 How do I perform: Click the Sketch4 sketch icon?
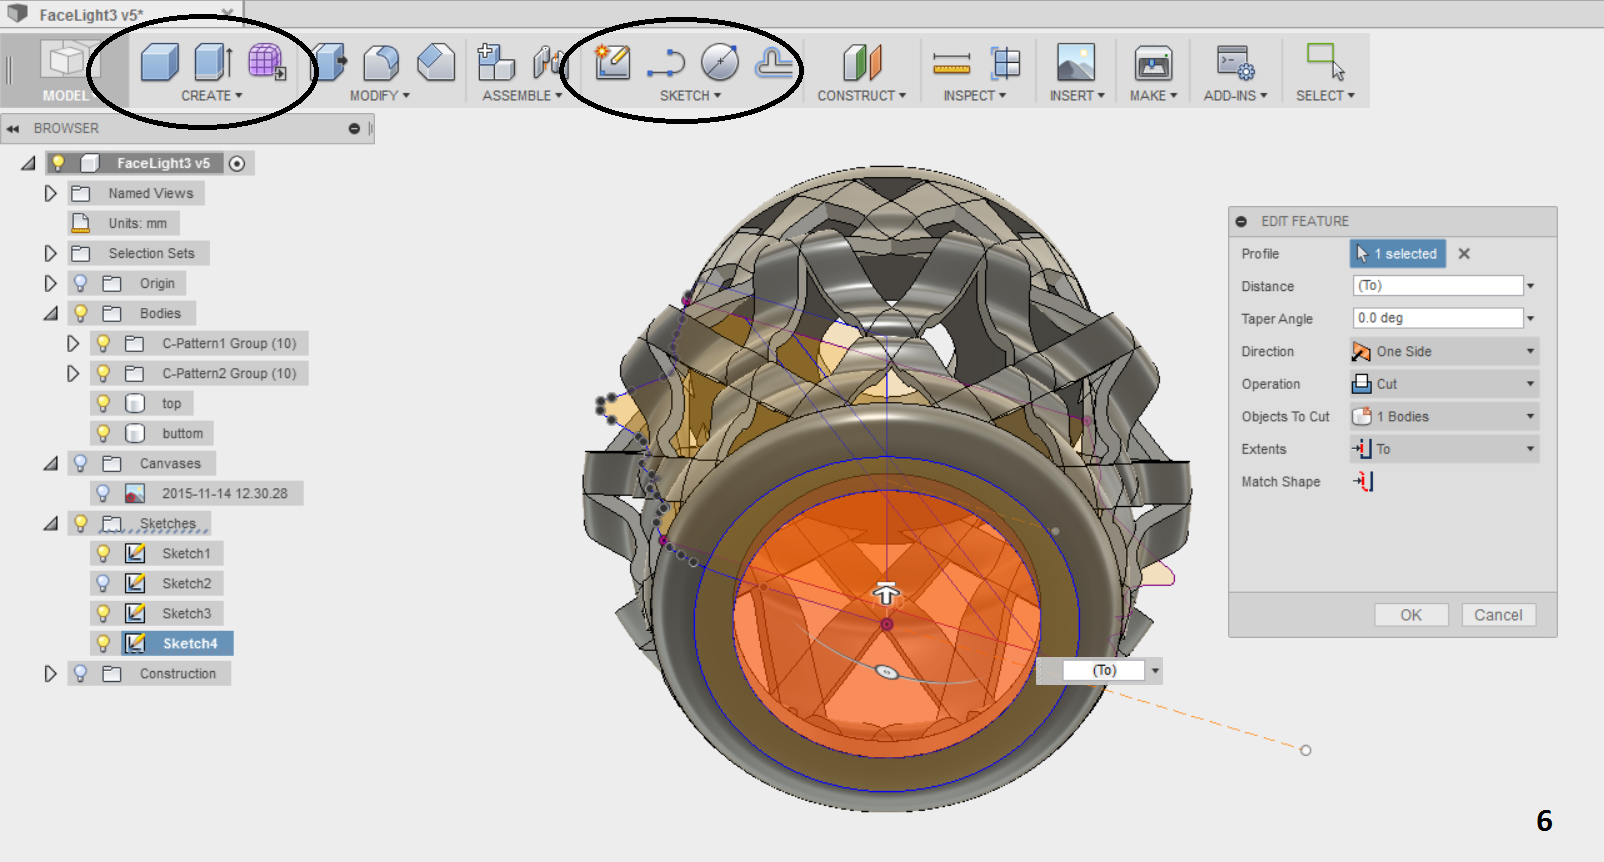coord(135,643)
